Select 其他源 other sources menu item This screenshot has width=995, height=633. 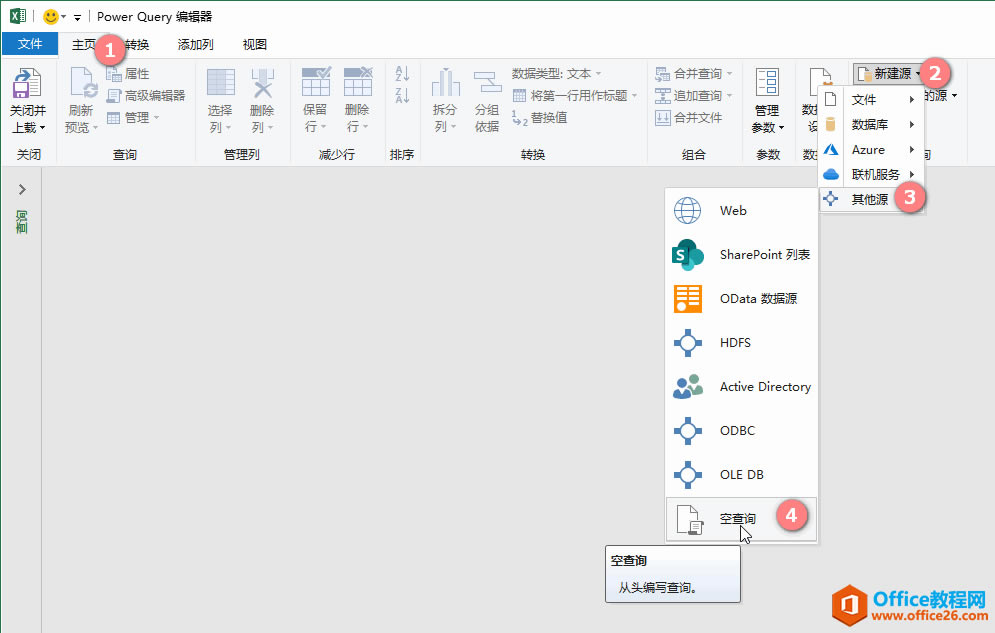pyautogui.click(x=871, y=199)
